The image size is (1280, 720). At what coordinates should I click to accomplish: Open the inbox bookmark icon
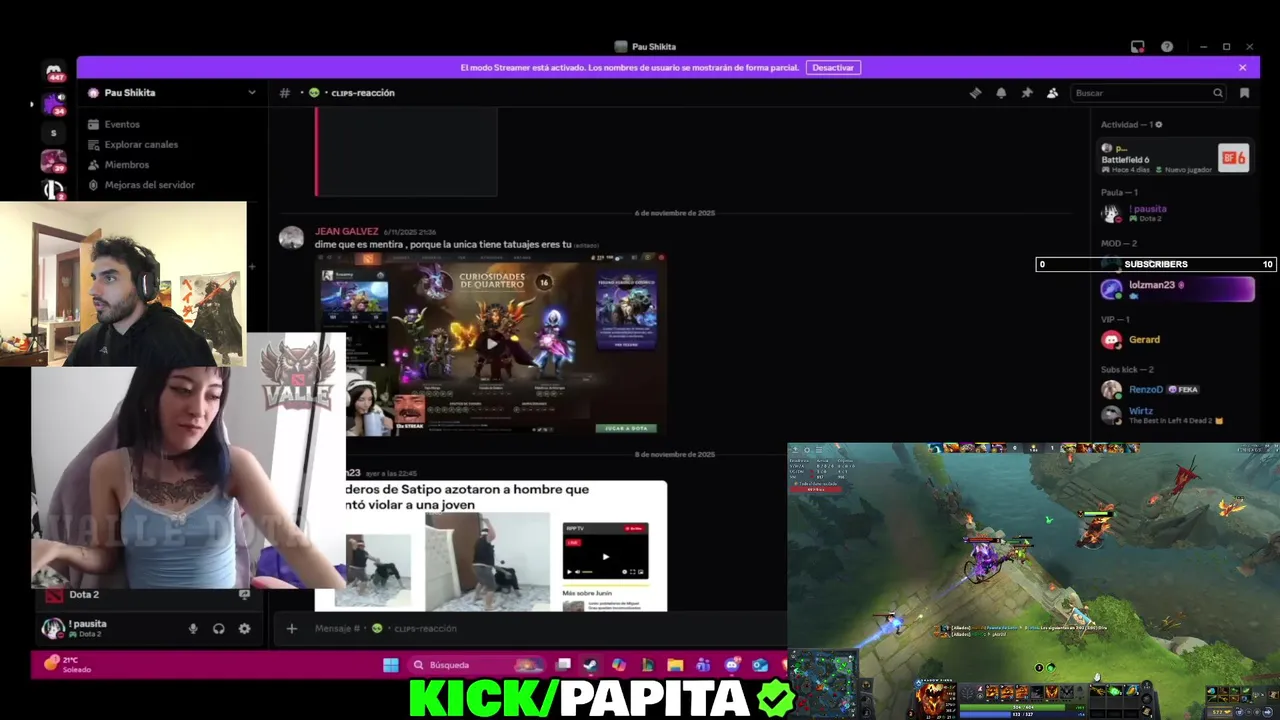[1244, 93]
